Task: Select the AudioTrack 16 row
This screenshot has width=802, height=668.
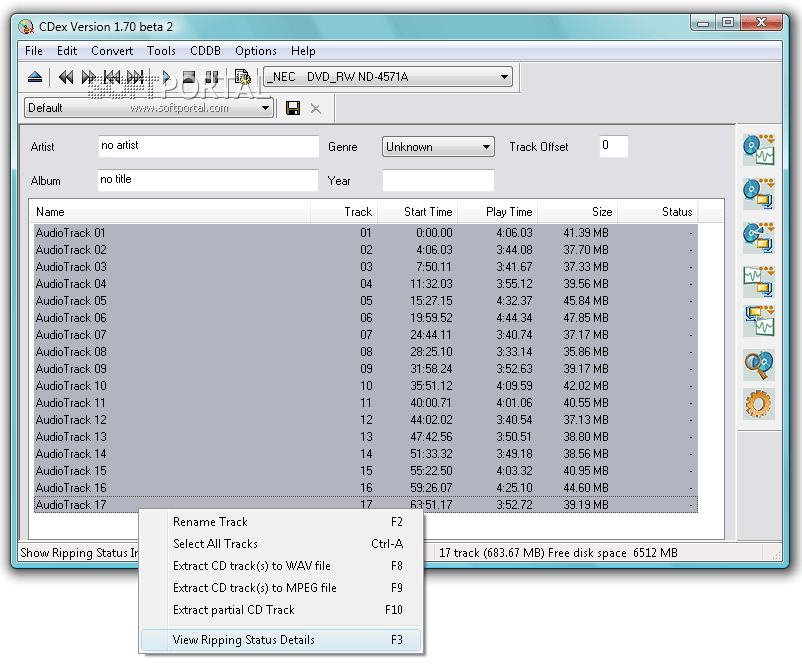Action: (x=366, y=487)
